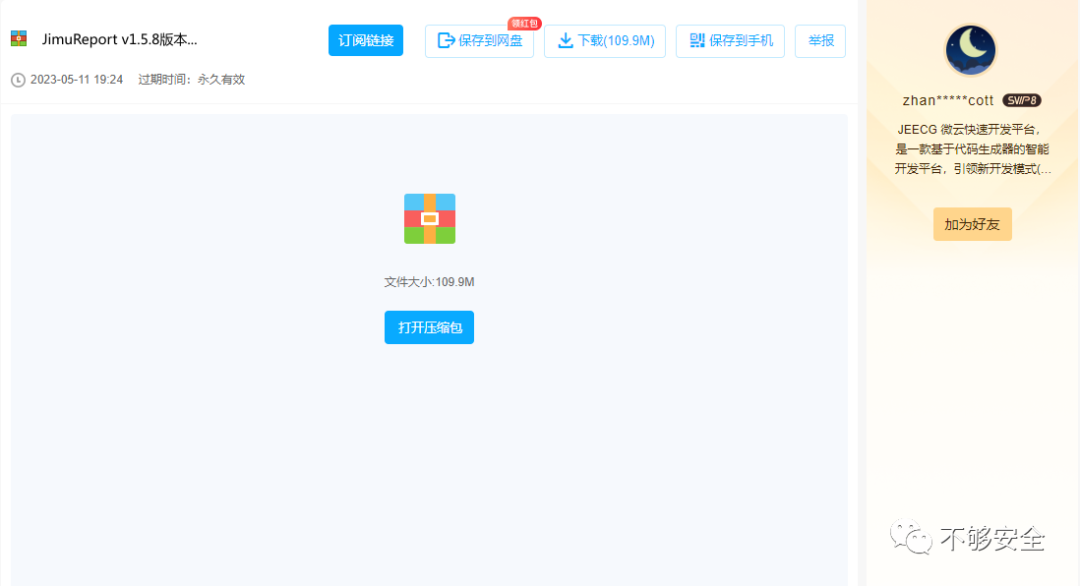The image size is (1080, 586).
Task: Add user with 加为好友 button
Action: click(972, 224)
